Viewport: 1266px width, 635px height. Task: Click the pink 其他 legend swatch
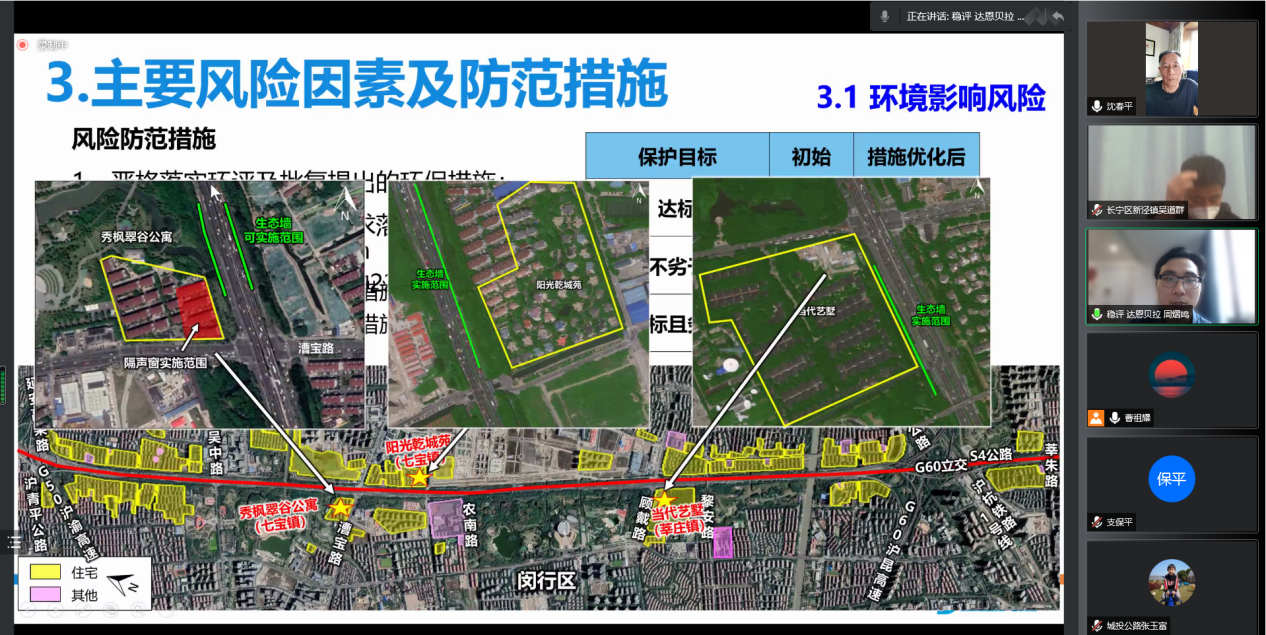[x=44, y=594]
